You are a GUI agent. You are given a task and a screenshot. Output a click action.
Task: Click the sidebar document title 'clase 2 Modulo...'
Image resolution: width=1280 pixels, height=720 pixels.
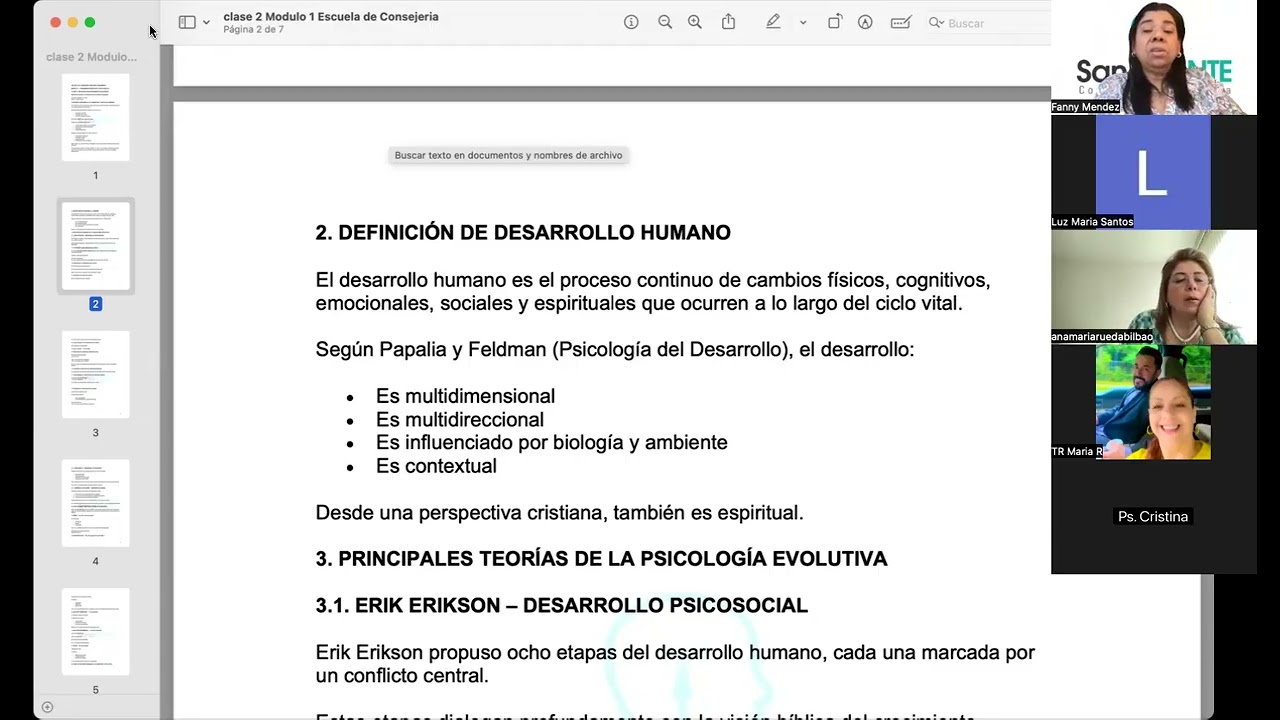[91, 57]
